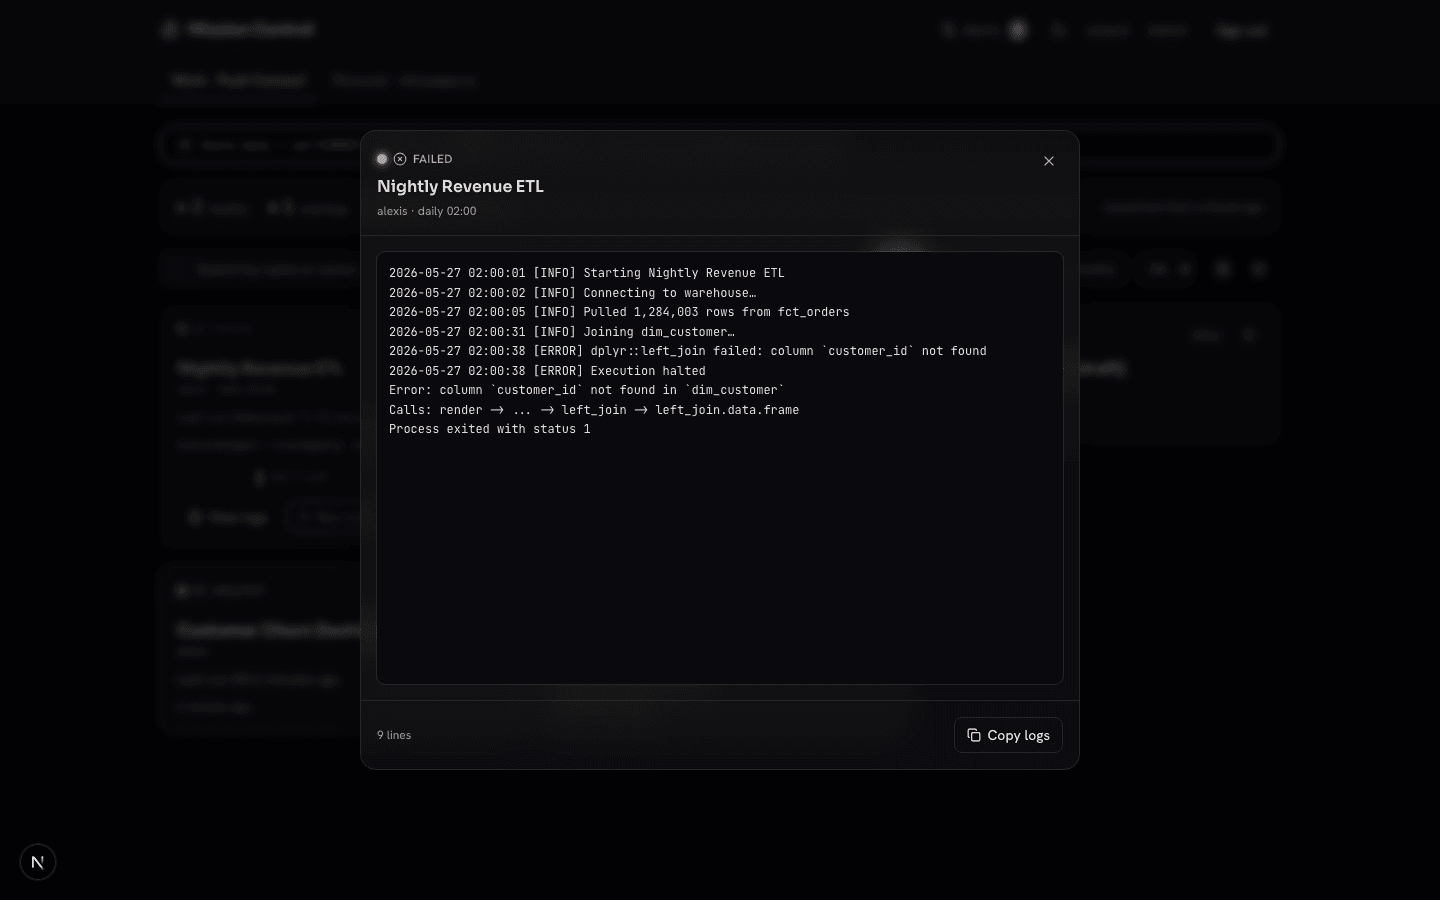
Task: Click error line 'Execution halted'
Action: (x=547, y=371)
